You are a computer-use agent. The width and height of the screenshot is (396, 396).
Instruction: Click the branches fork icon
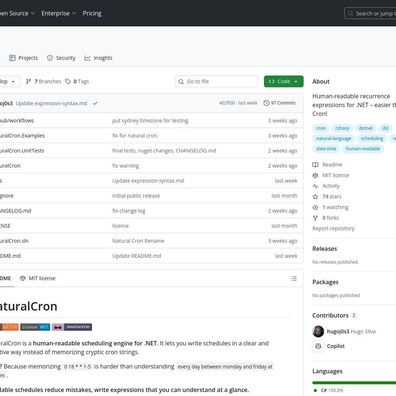(x=29, y=81)
